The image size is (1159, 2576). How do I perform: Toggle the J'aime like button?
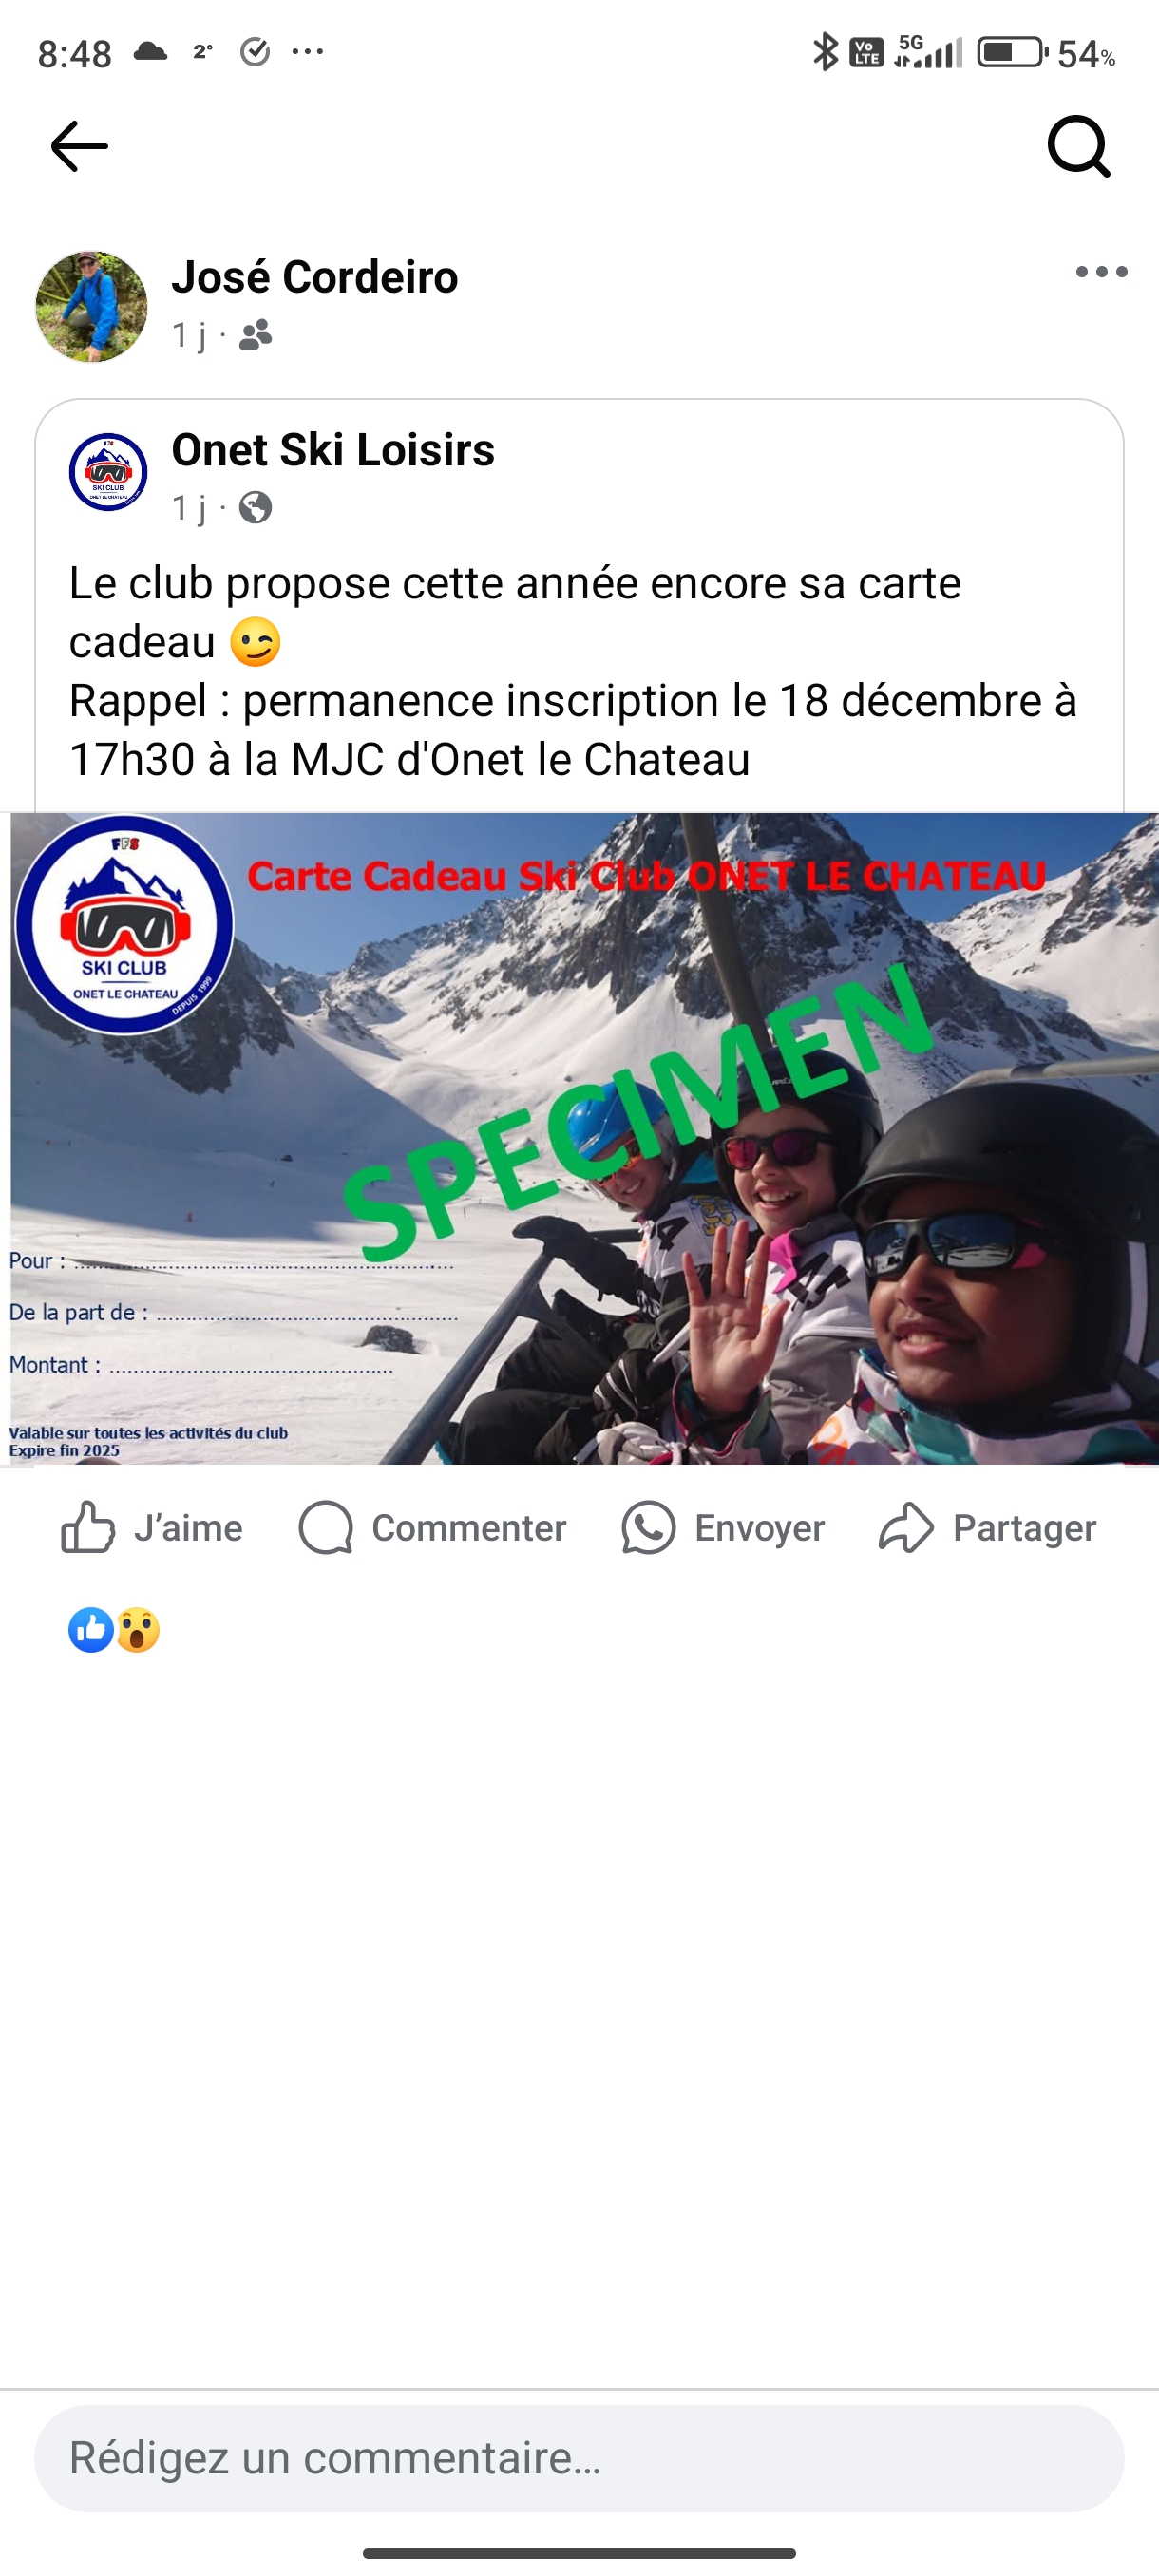tap(151, 1527)
